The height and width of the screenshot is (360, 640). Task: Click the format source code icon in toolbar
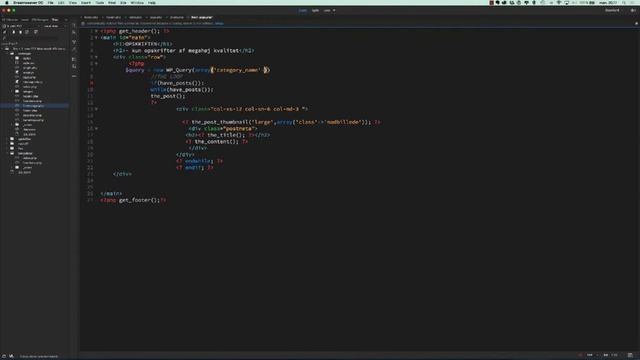(x=74, y=50)
